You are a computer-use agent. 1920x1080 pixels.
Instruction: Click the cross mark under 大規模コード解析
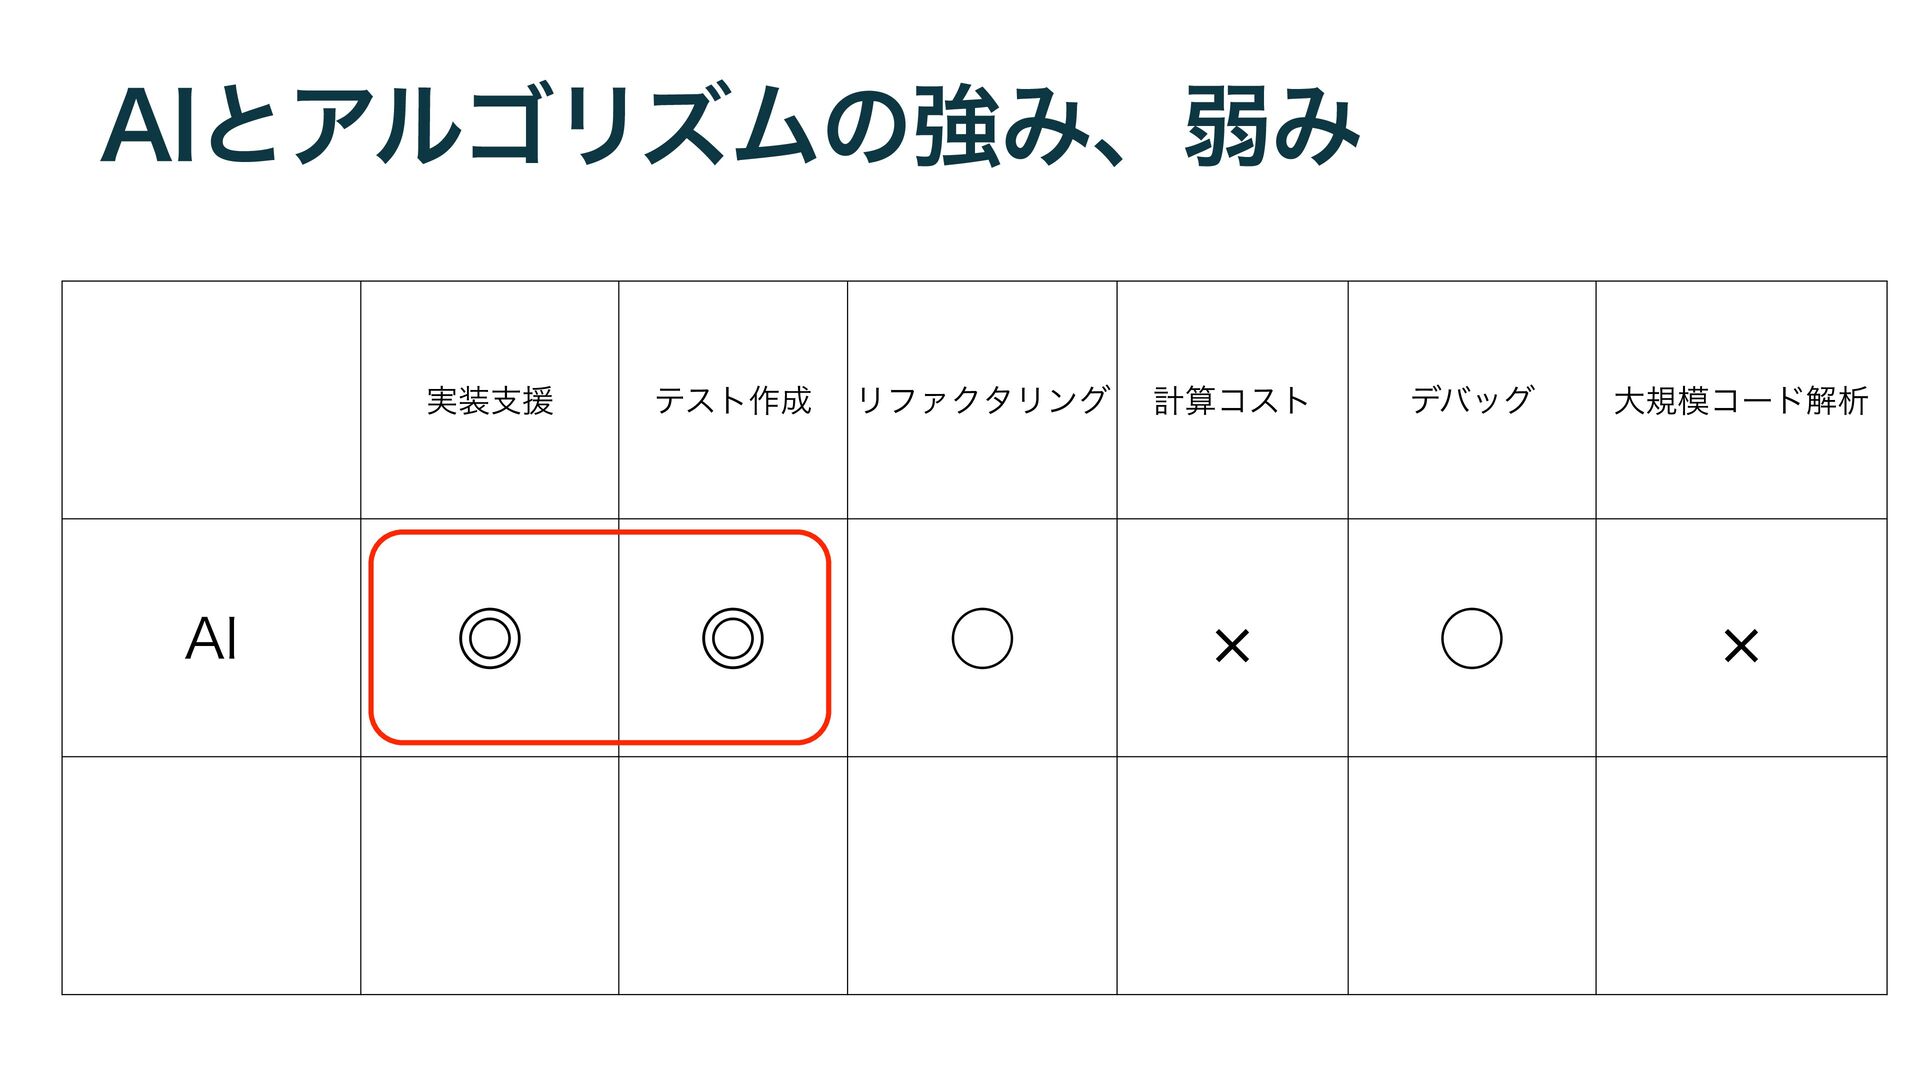(1741, 645)
